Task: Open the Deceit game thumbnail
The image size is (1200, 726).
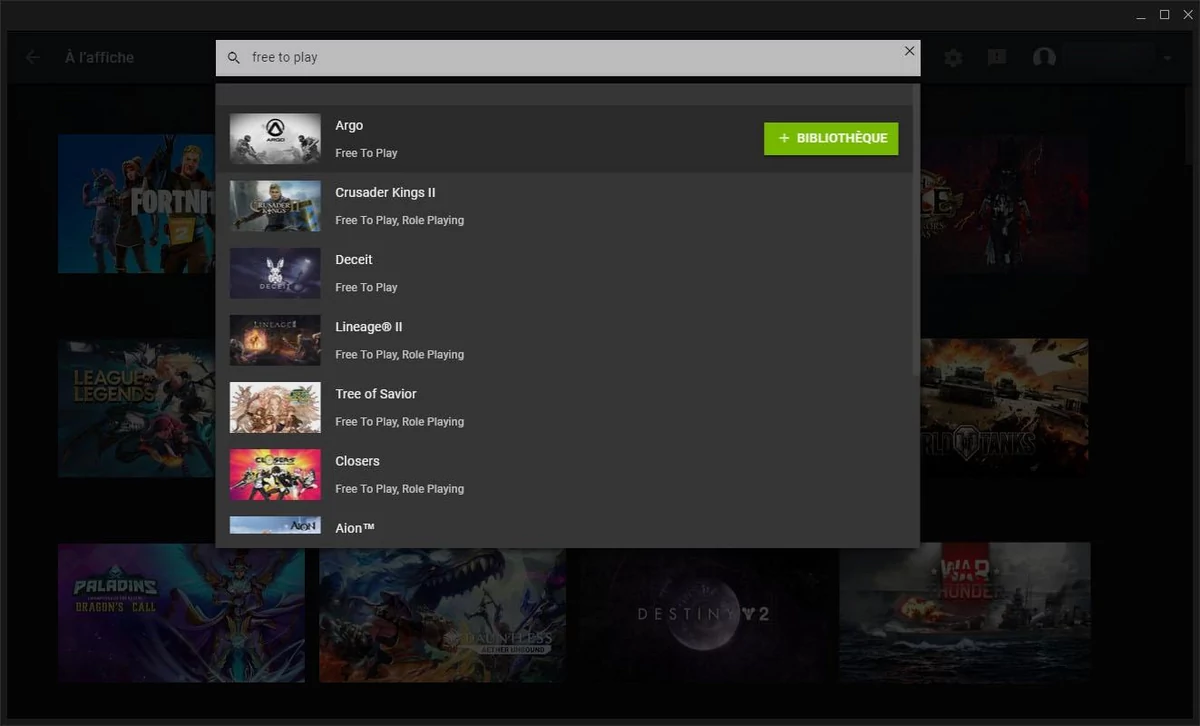Action: point(275,273)
